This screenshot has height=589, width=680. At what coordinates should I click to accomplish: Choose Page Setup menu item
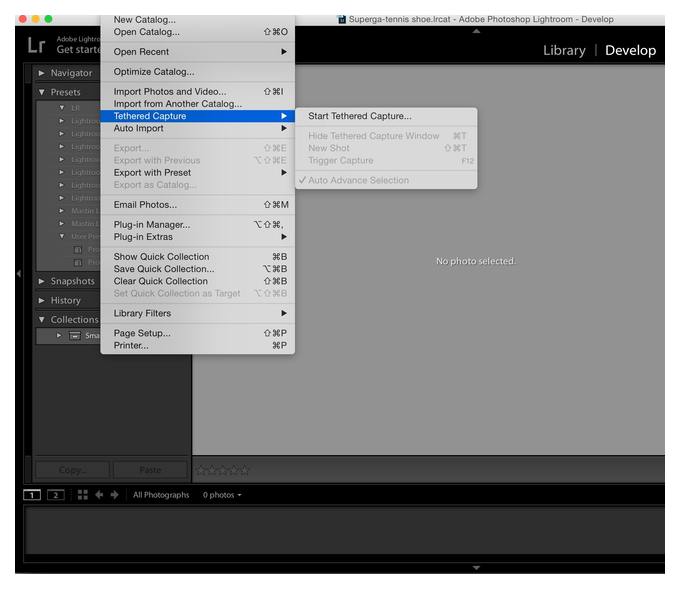[x=198, y=333]
